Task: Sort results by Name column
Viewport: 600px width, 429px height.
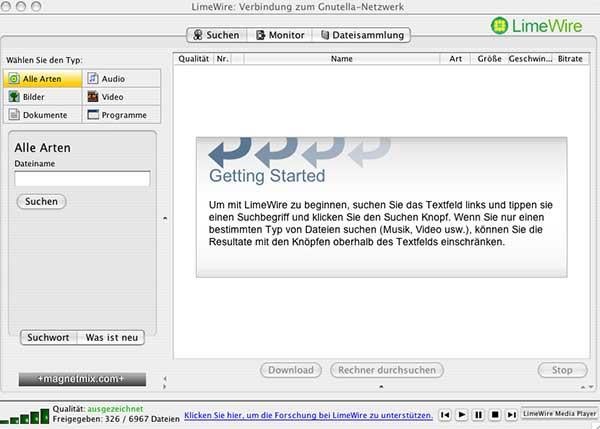Action: pos(342,59)
